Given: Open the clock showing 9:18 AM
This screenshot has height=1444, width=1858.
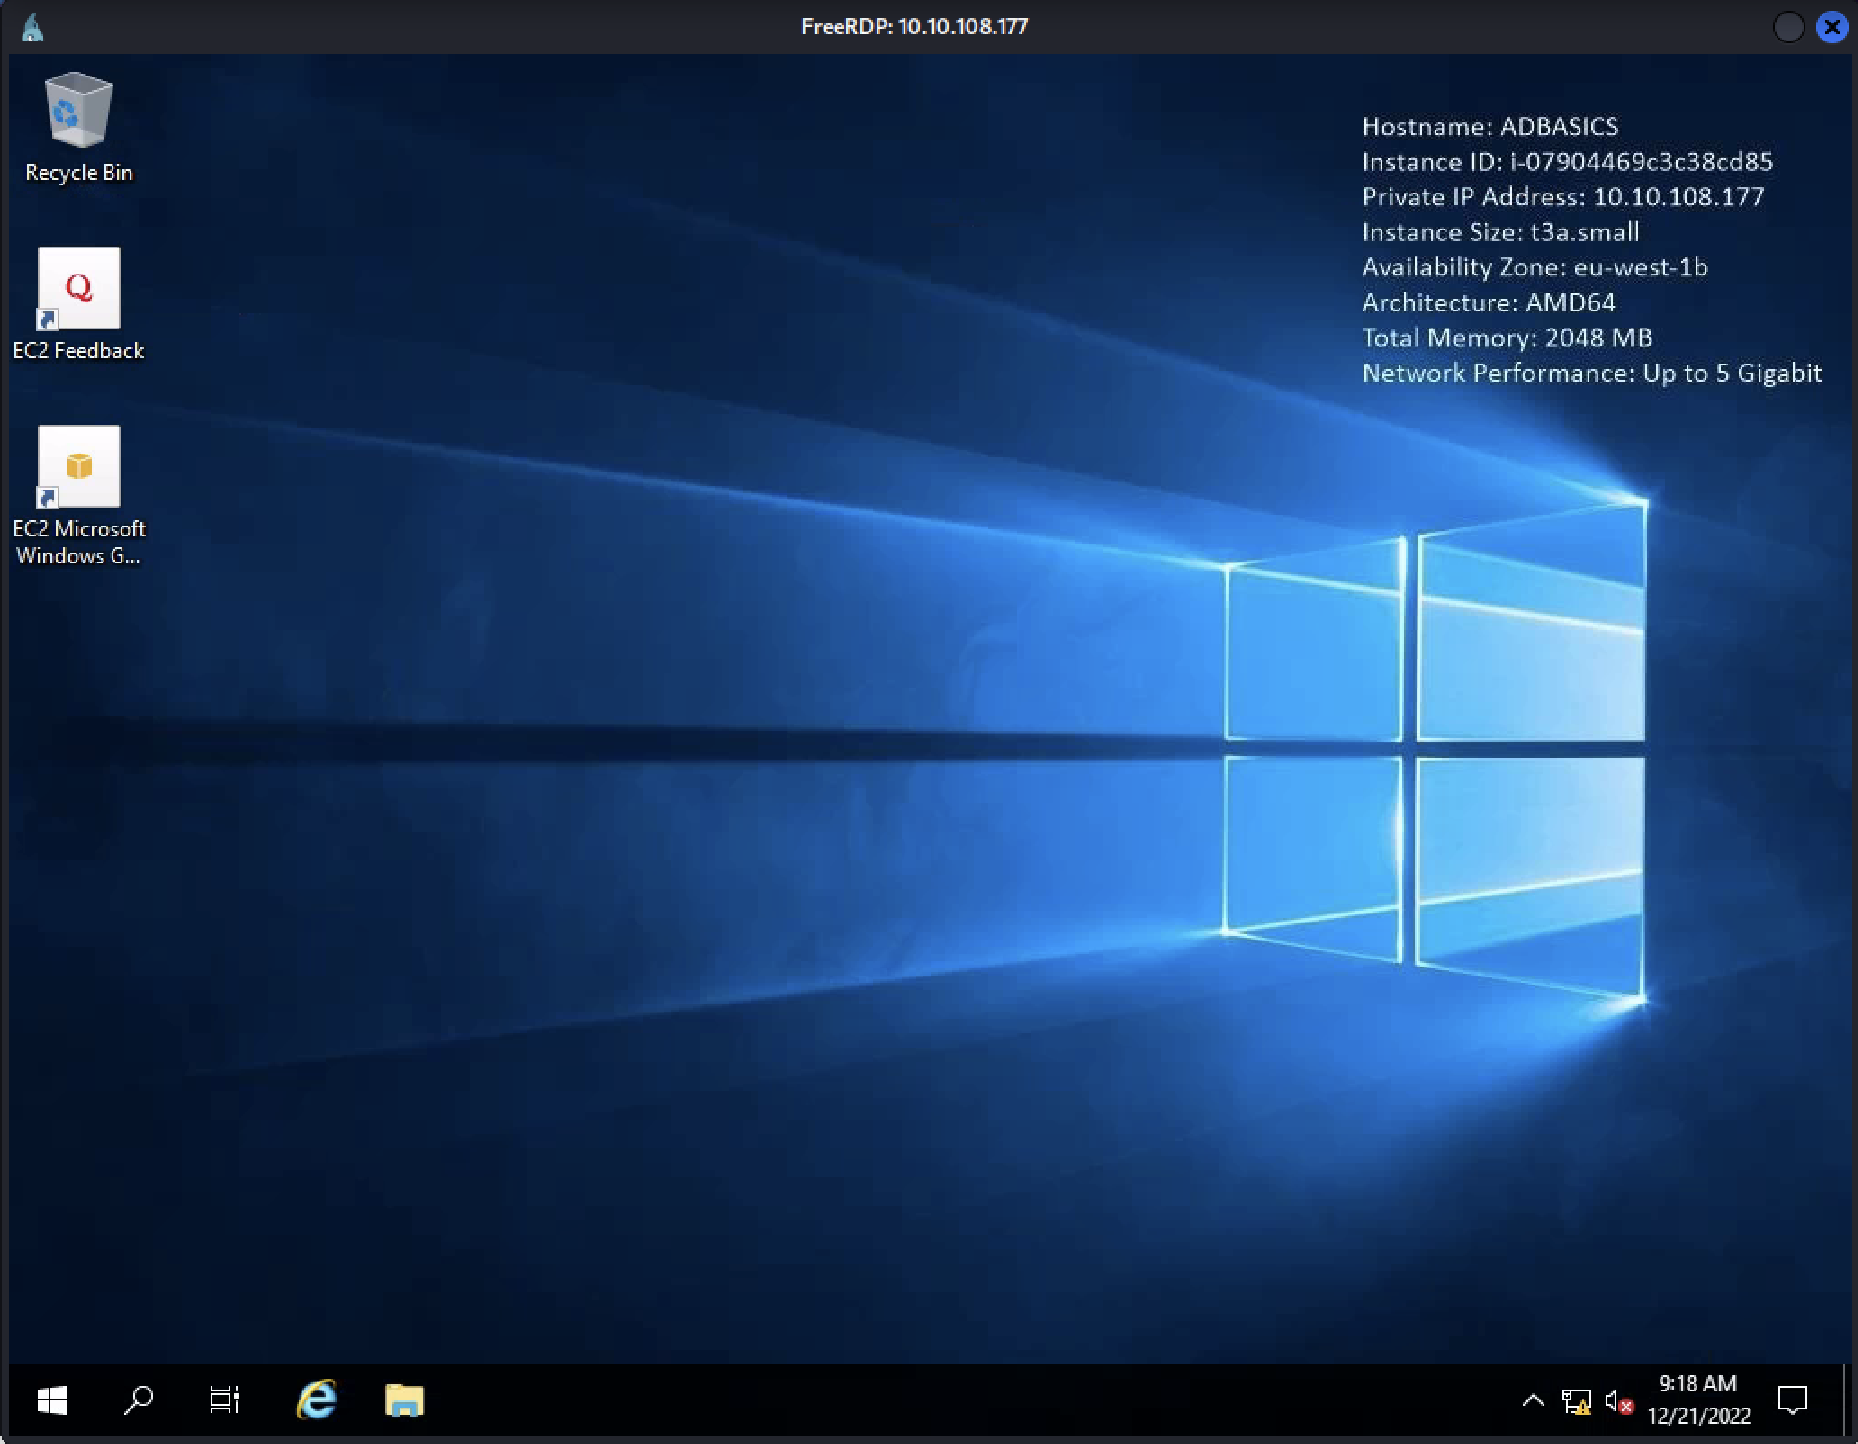Looking at the screenshot, I should [1698, 1400].
